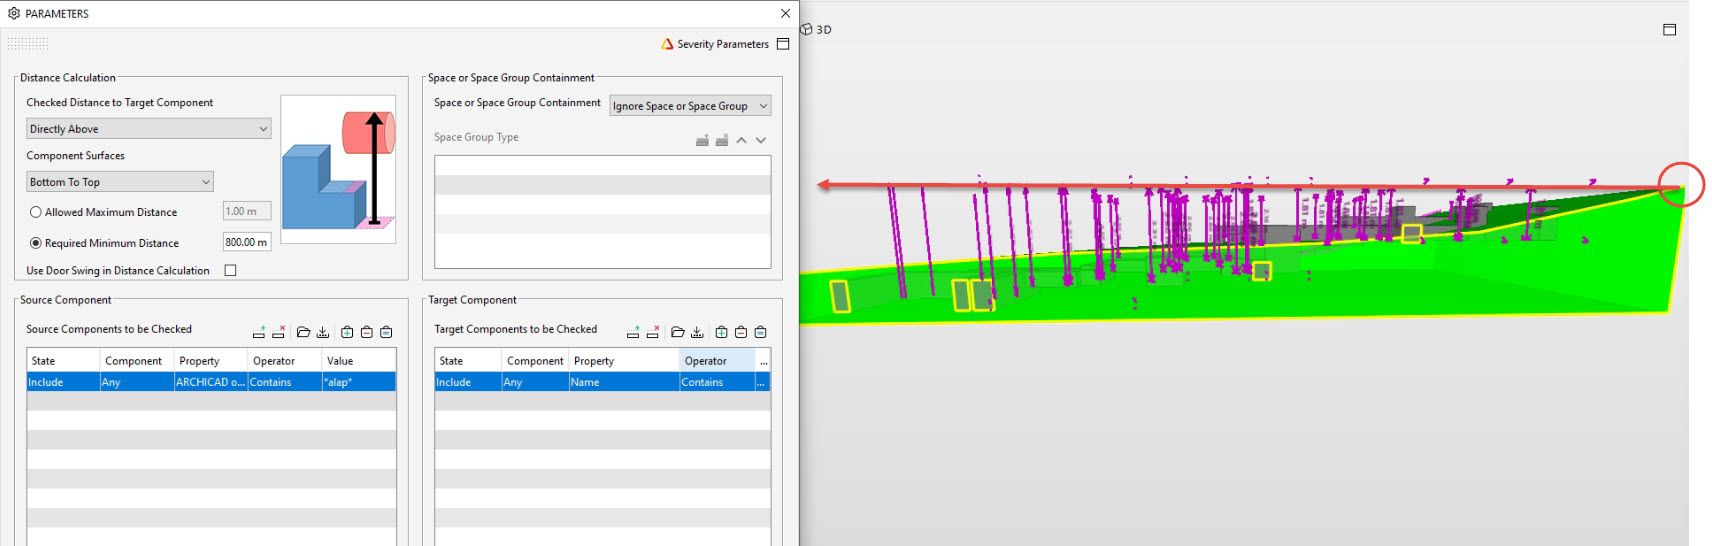
Task: Click 'Component' header in Source Components table
Action: pyautogui.click(x=137, y=361)
